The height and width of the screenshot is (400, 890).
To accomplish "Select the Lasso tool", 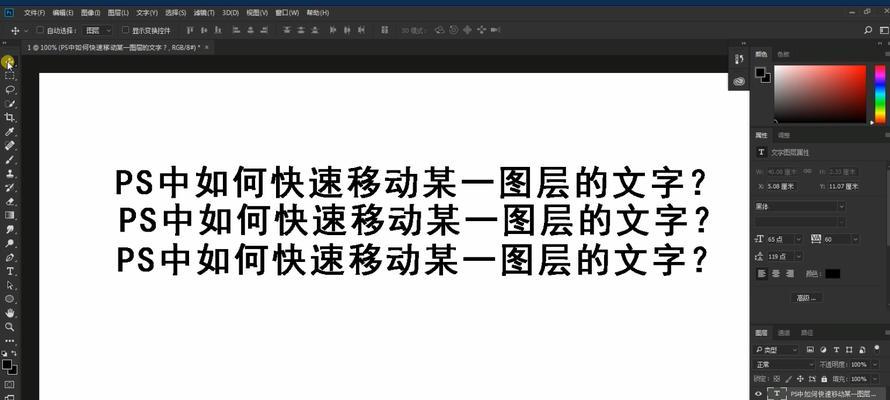I will [x=10, y=90].
